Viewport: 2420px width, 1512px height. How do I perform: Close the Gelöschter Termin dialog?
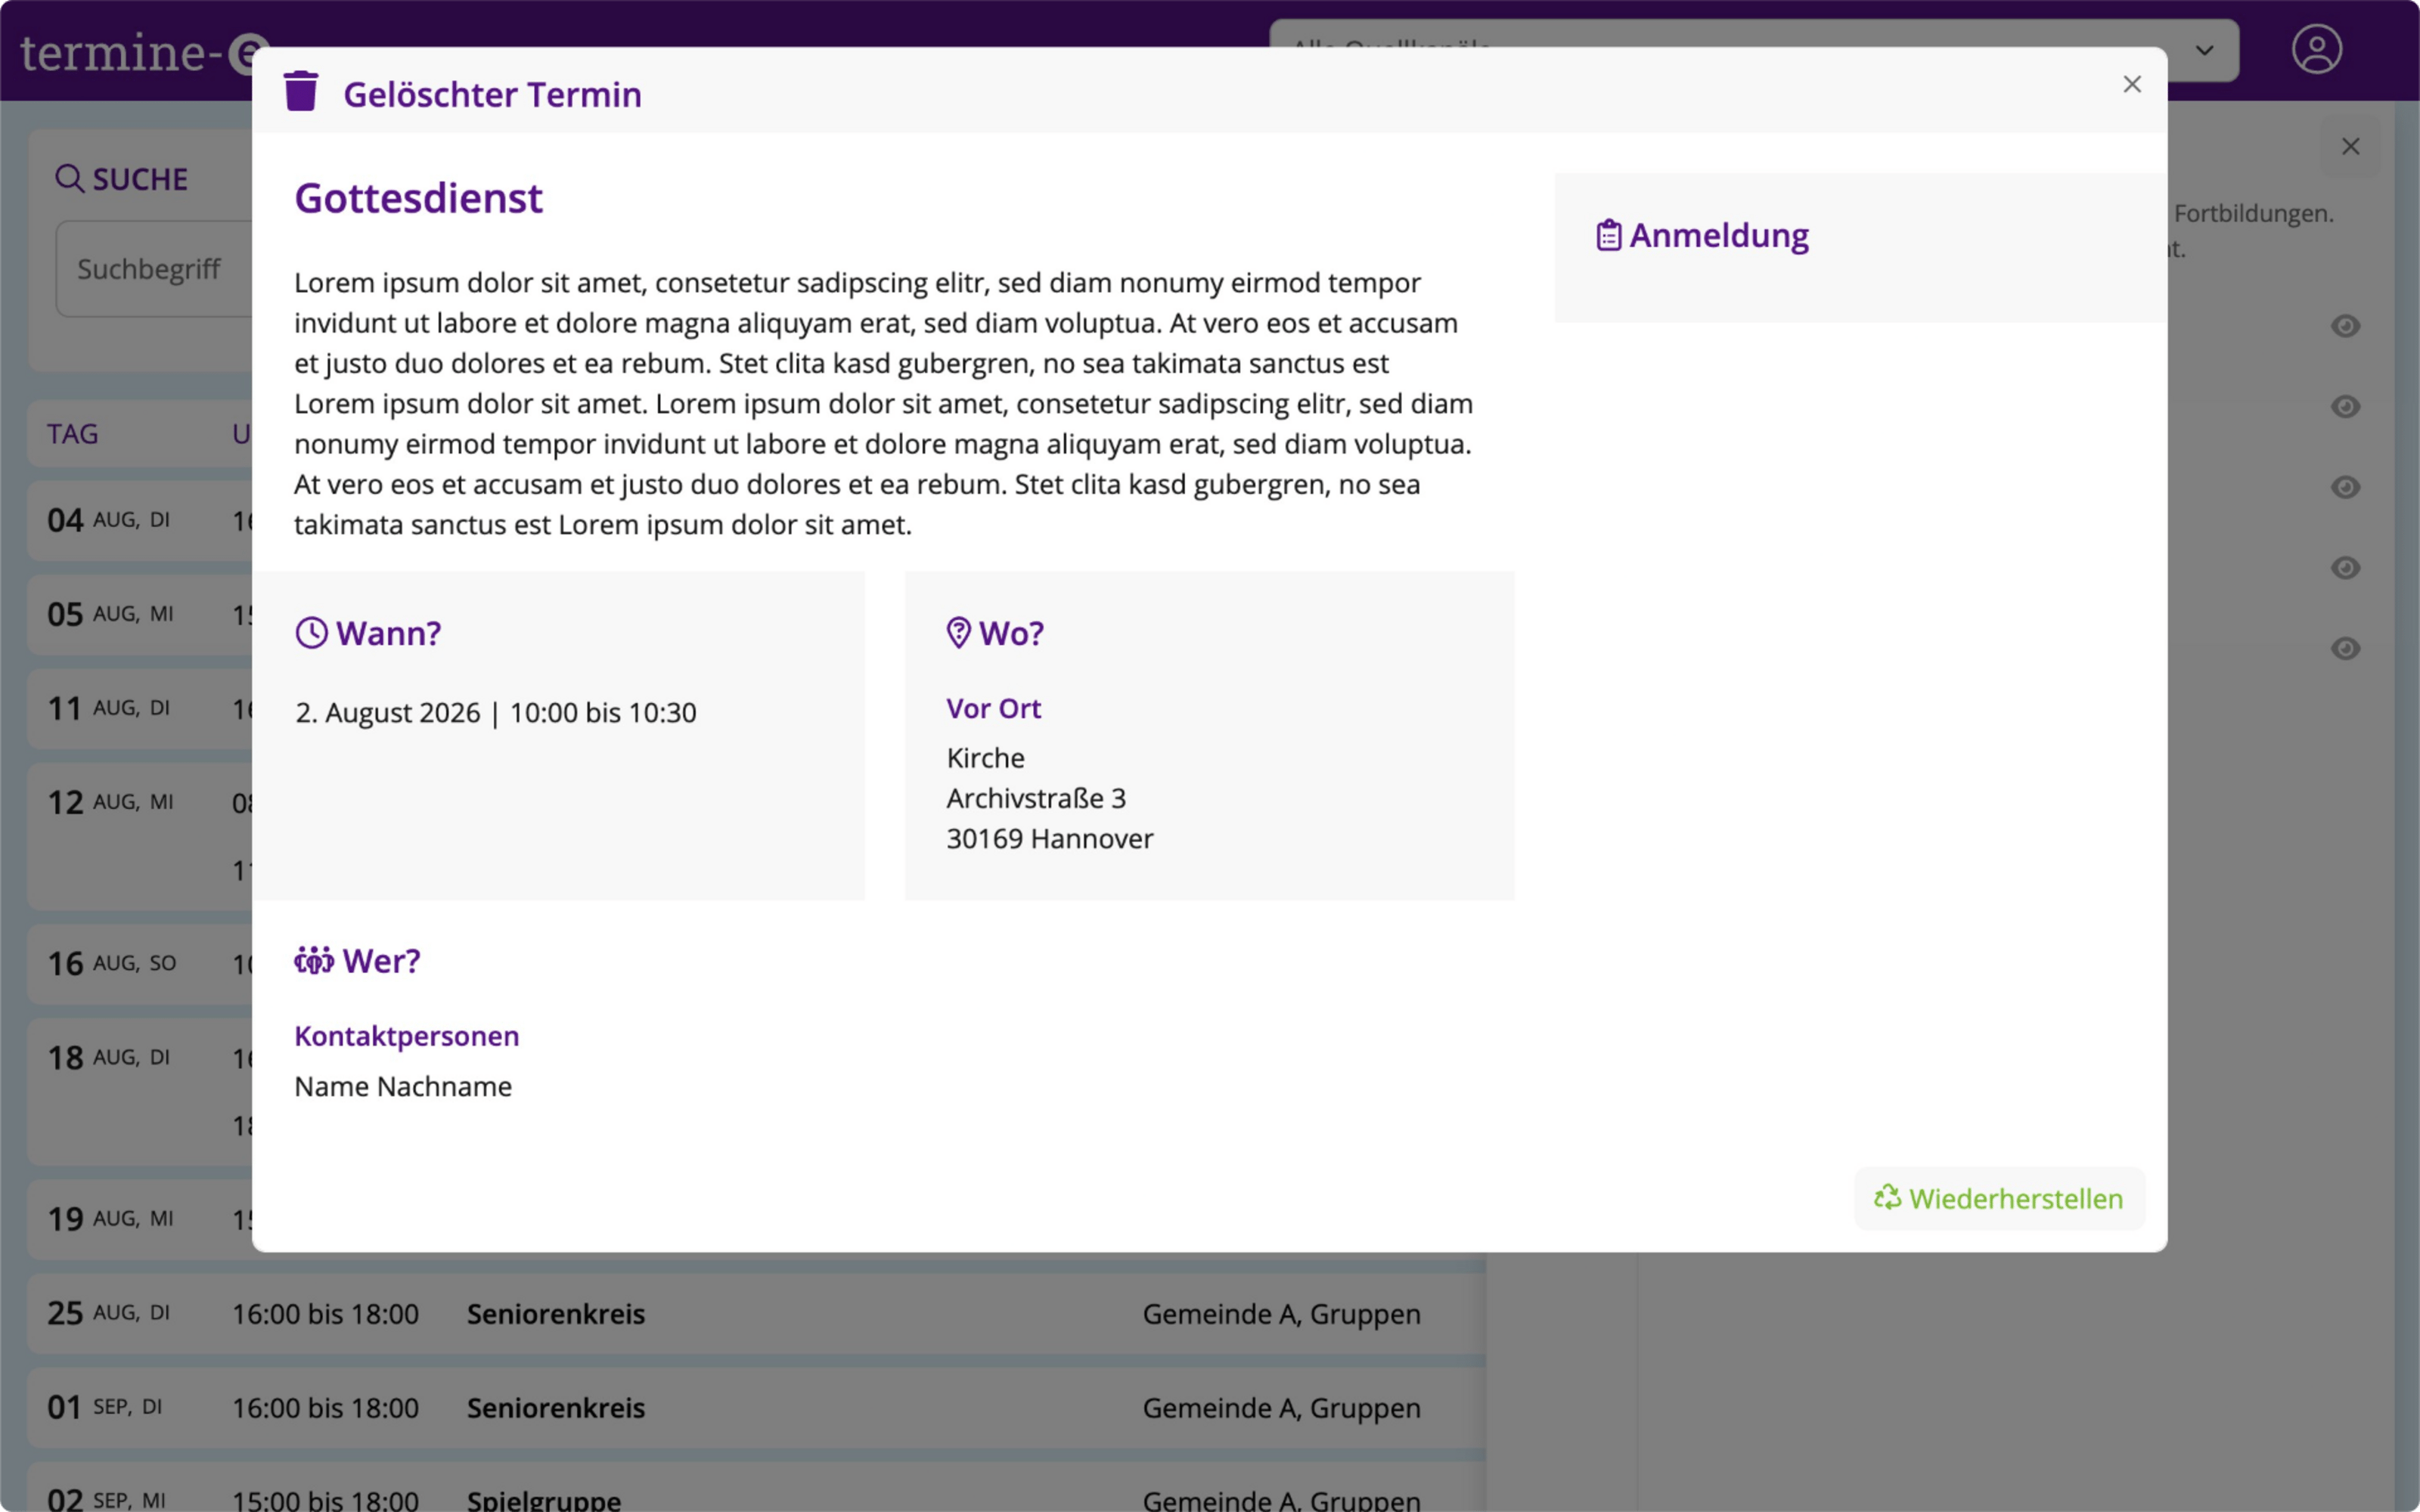tap(2132, 84)
